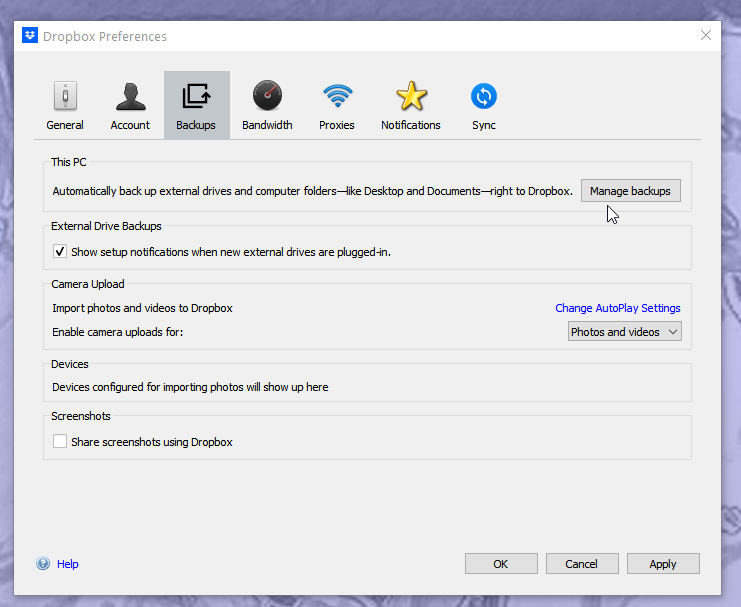Screen dimensions: 741x607
Task: Click the Dropbox logo in title bar
Action: coord(30,36)
